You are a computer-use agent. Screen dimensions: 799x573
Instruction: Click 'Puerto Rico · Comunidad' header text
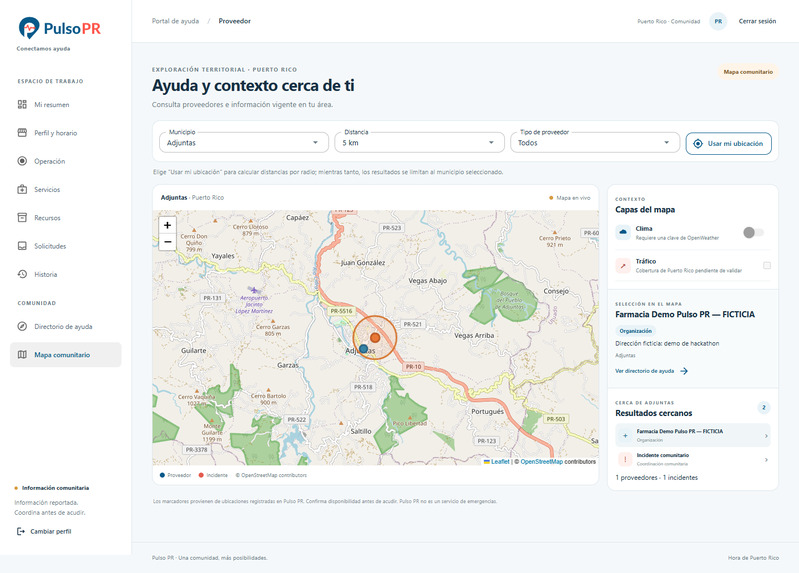(x=669, y=21)
